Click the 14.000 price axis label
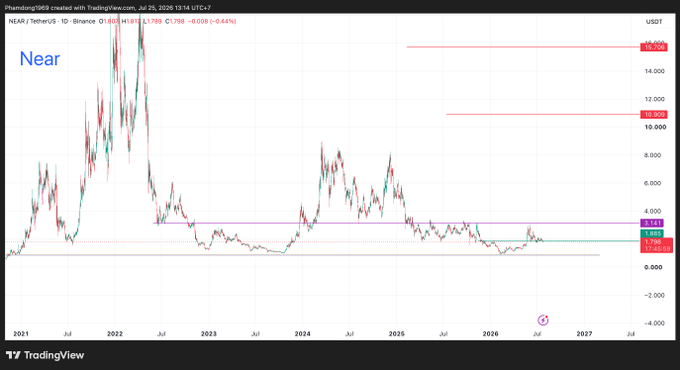The width and height of the screenshot is (680, 370). tap(654, 71)
